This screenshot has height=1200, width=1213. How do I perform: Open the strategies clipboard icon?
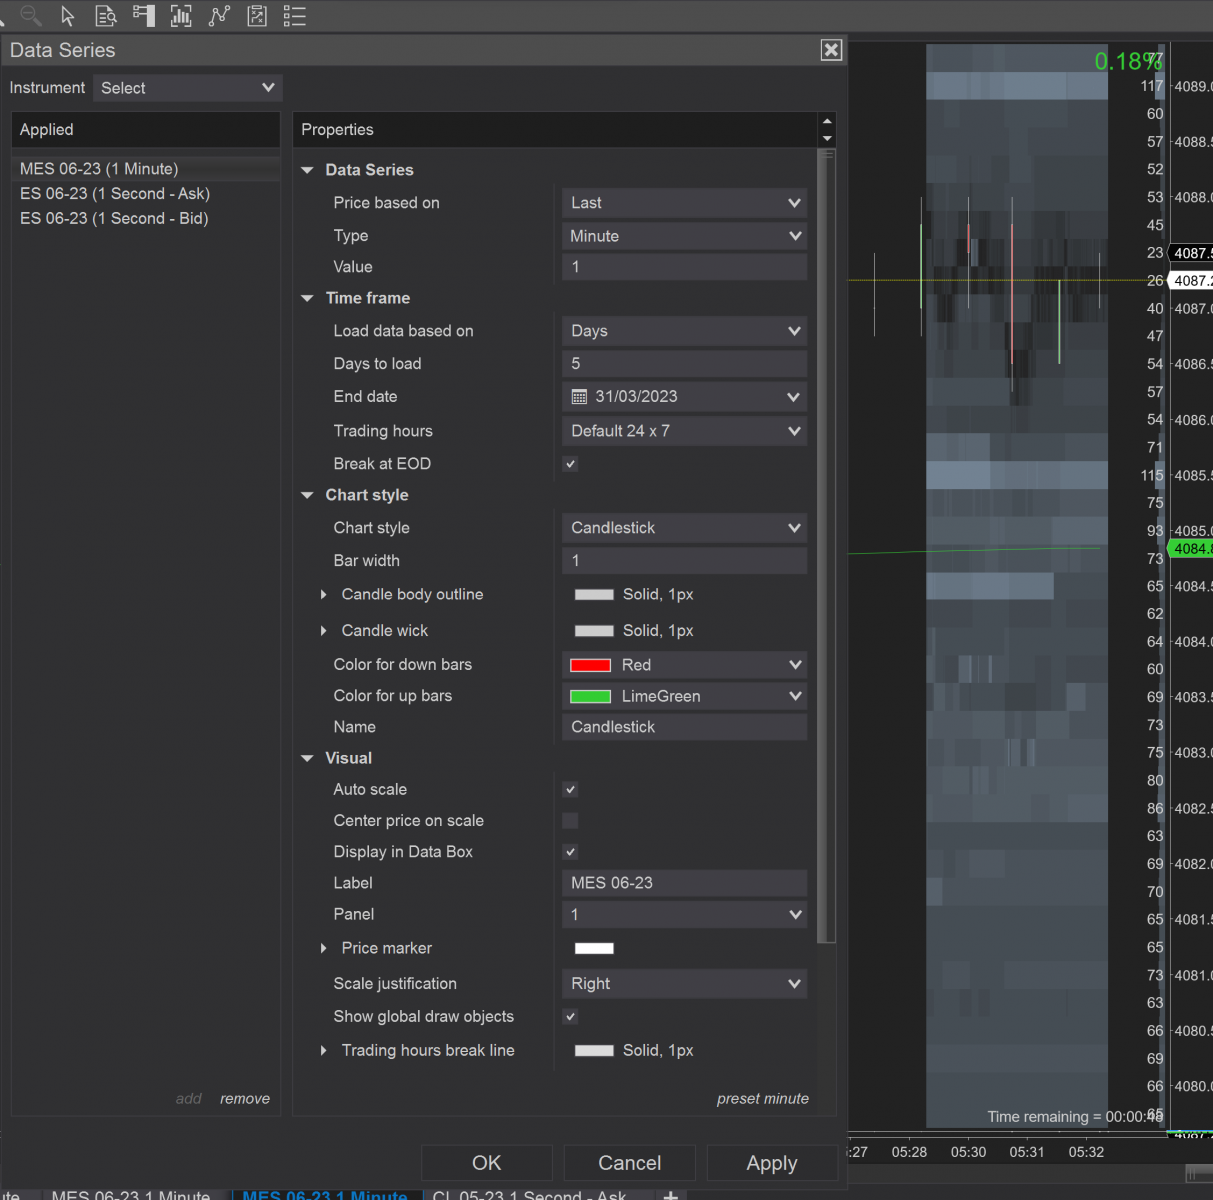(x=257, y=16)
